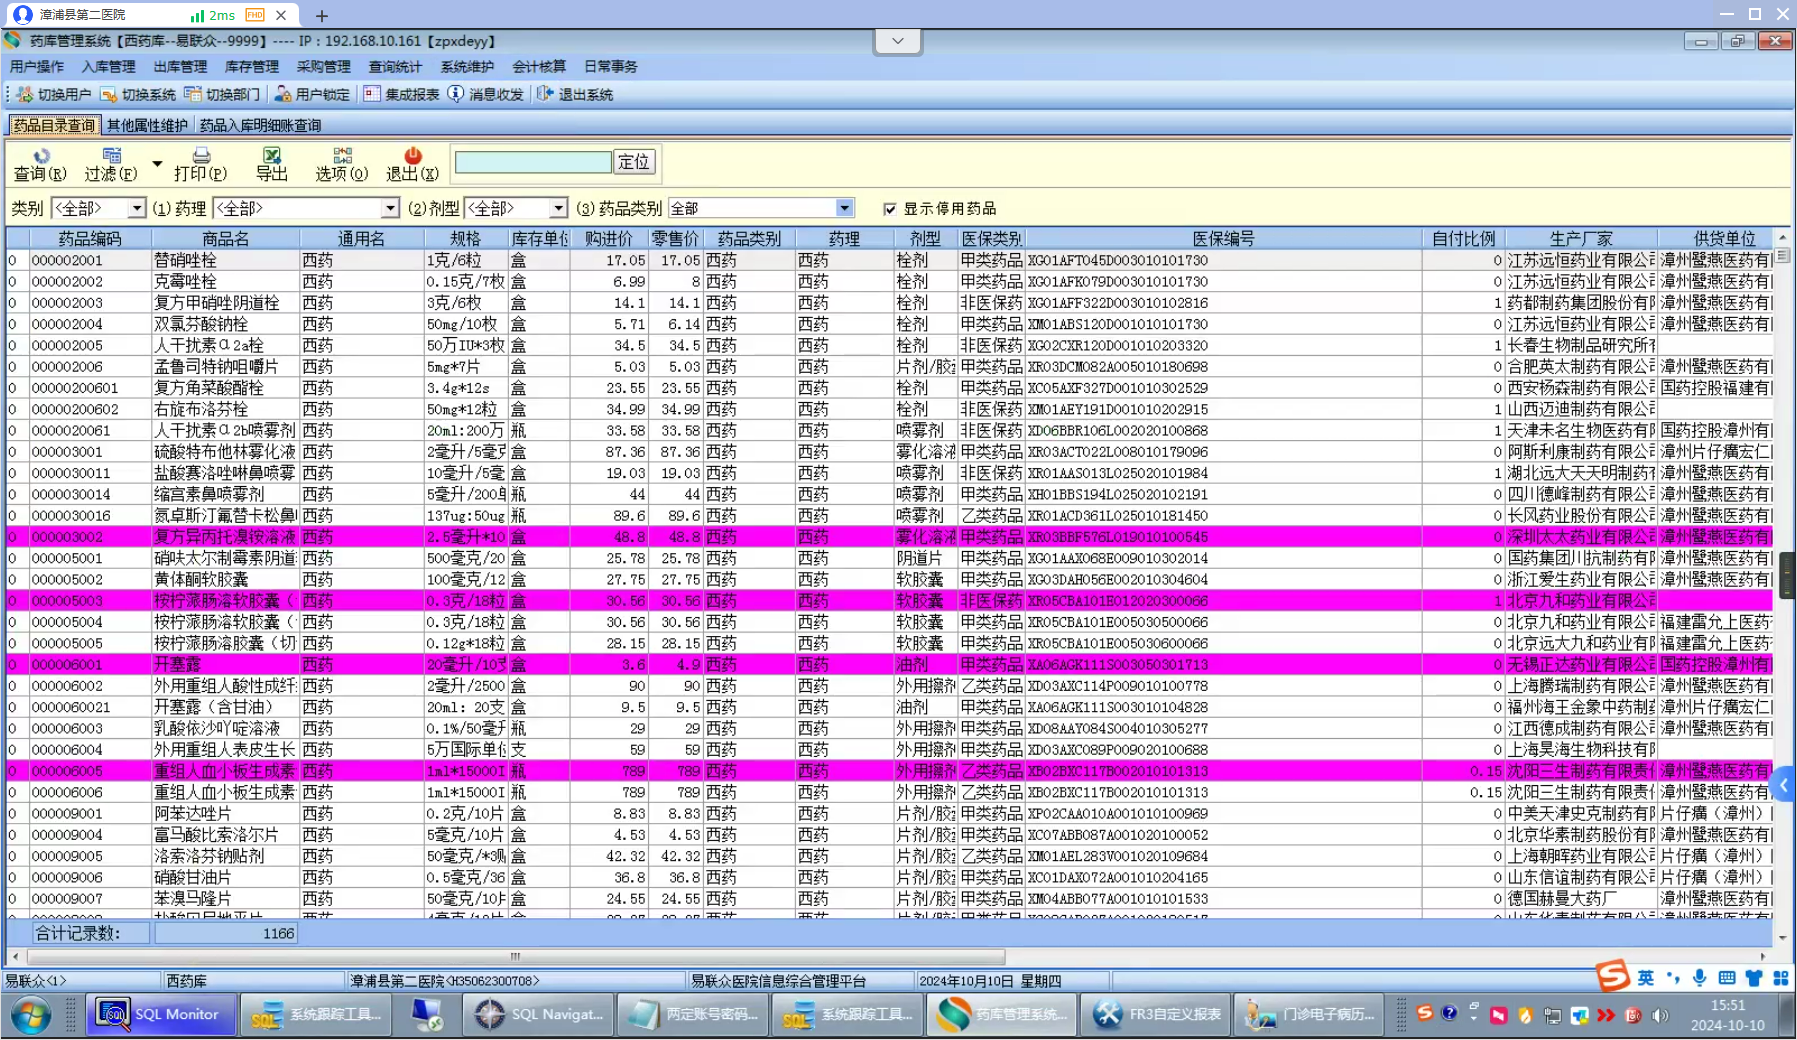Open 选项(O) options icon

[342, 164]
